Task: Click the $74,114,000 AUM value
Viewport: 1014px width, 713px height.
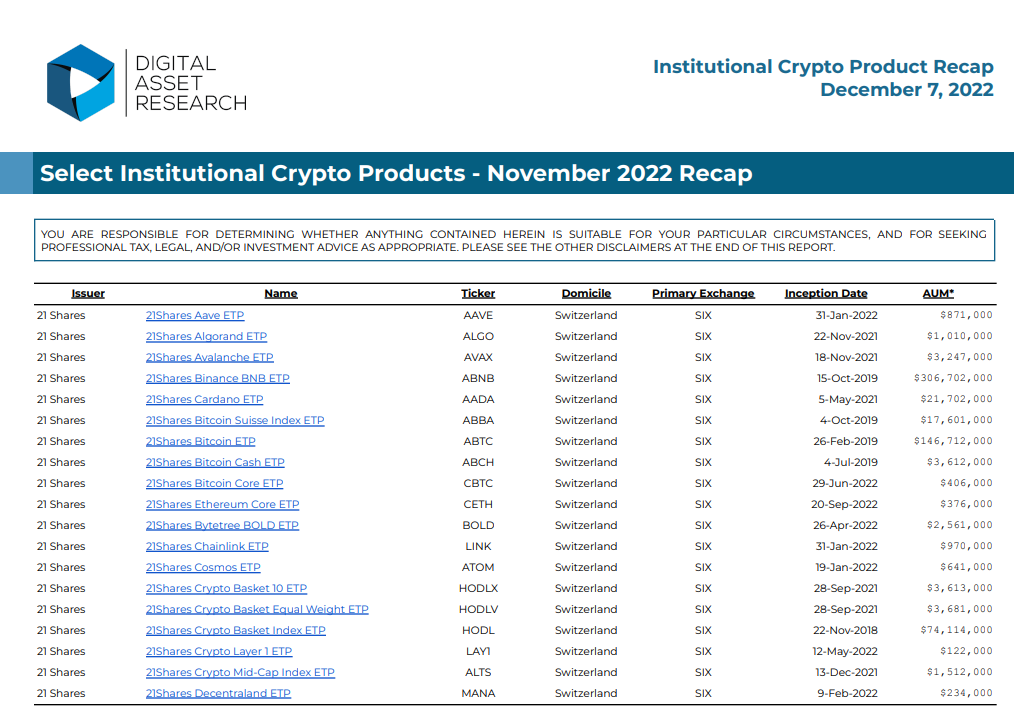Action: [956, 630]
